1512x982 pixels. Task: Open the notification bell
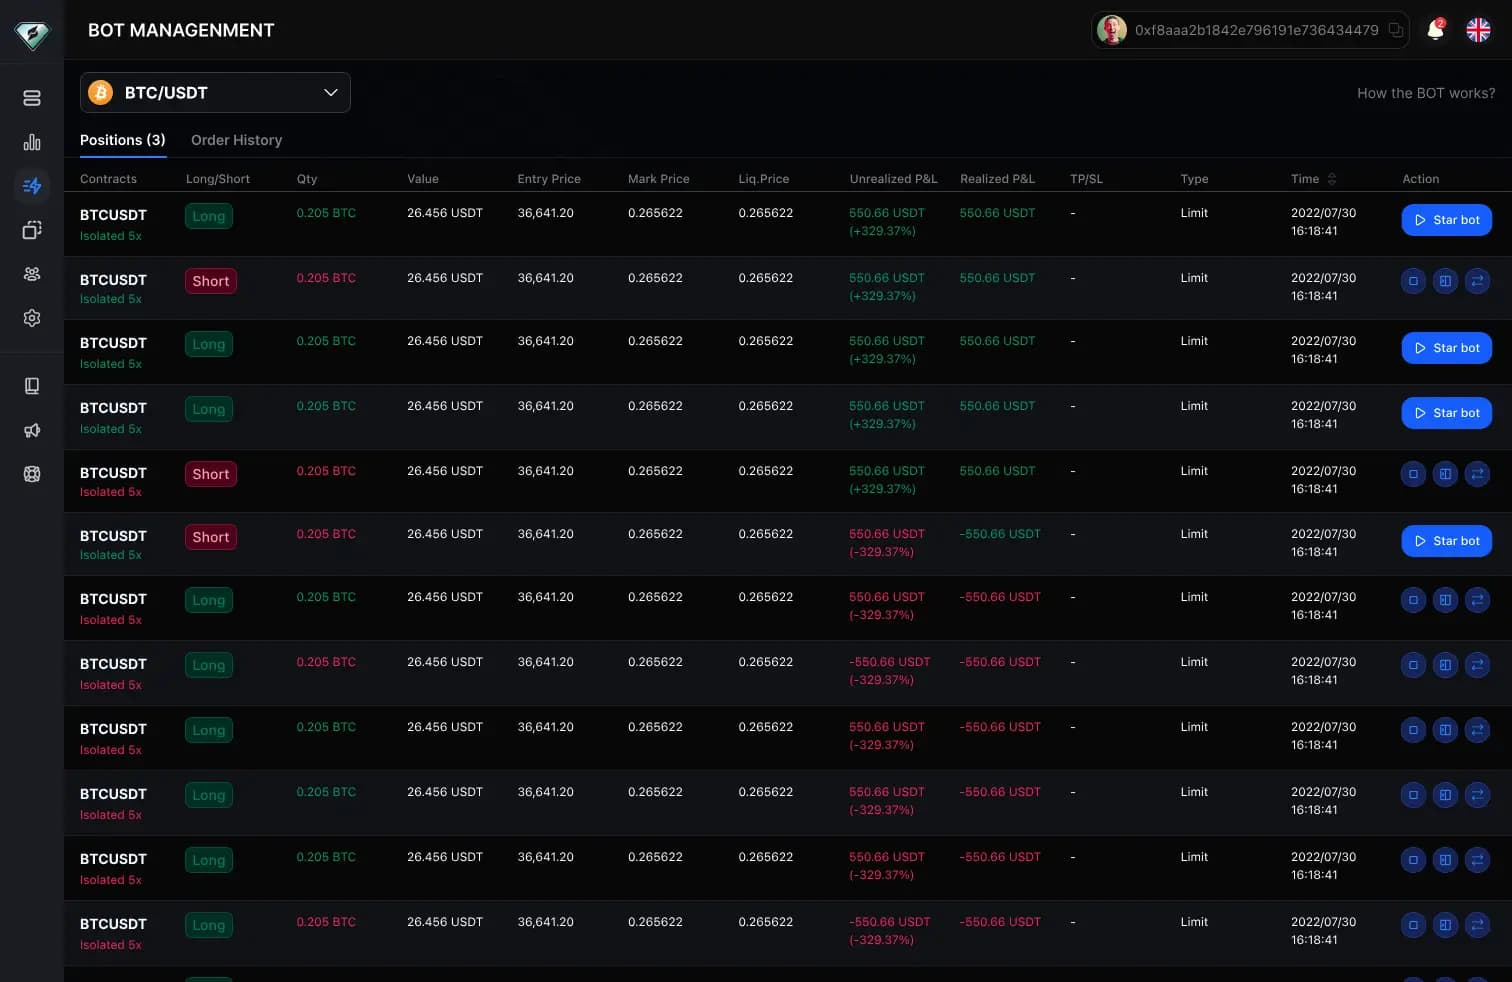tap(1435, 30)
